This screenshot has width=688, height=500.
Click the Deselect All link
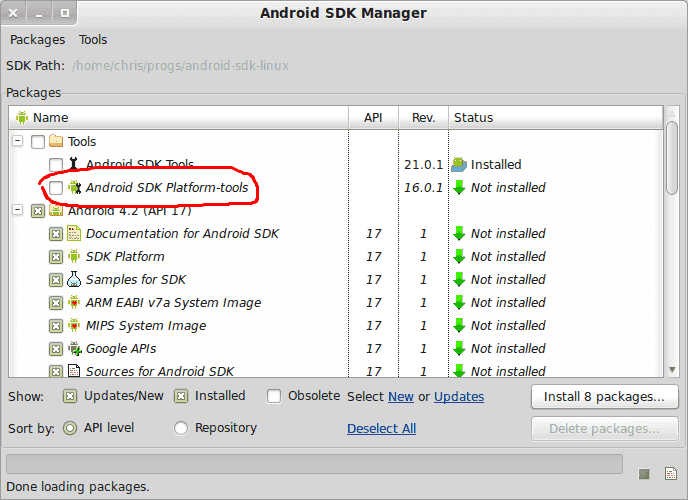382,429
